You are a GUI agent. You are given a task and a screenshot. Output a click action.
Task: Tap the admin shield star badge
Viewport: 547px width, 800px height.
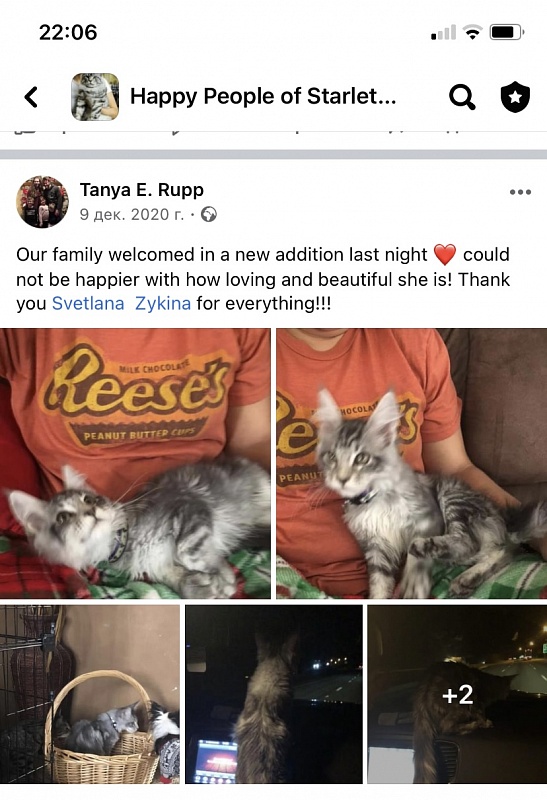[x=515, y=97]
